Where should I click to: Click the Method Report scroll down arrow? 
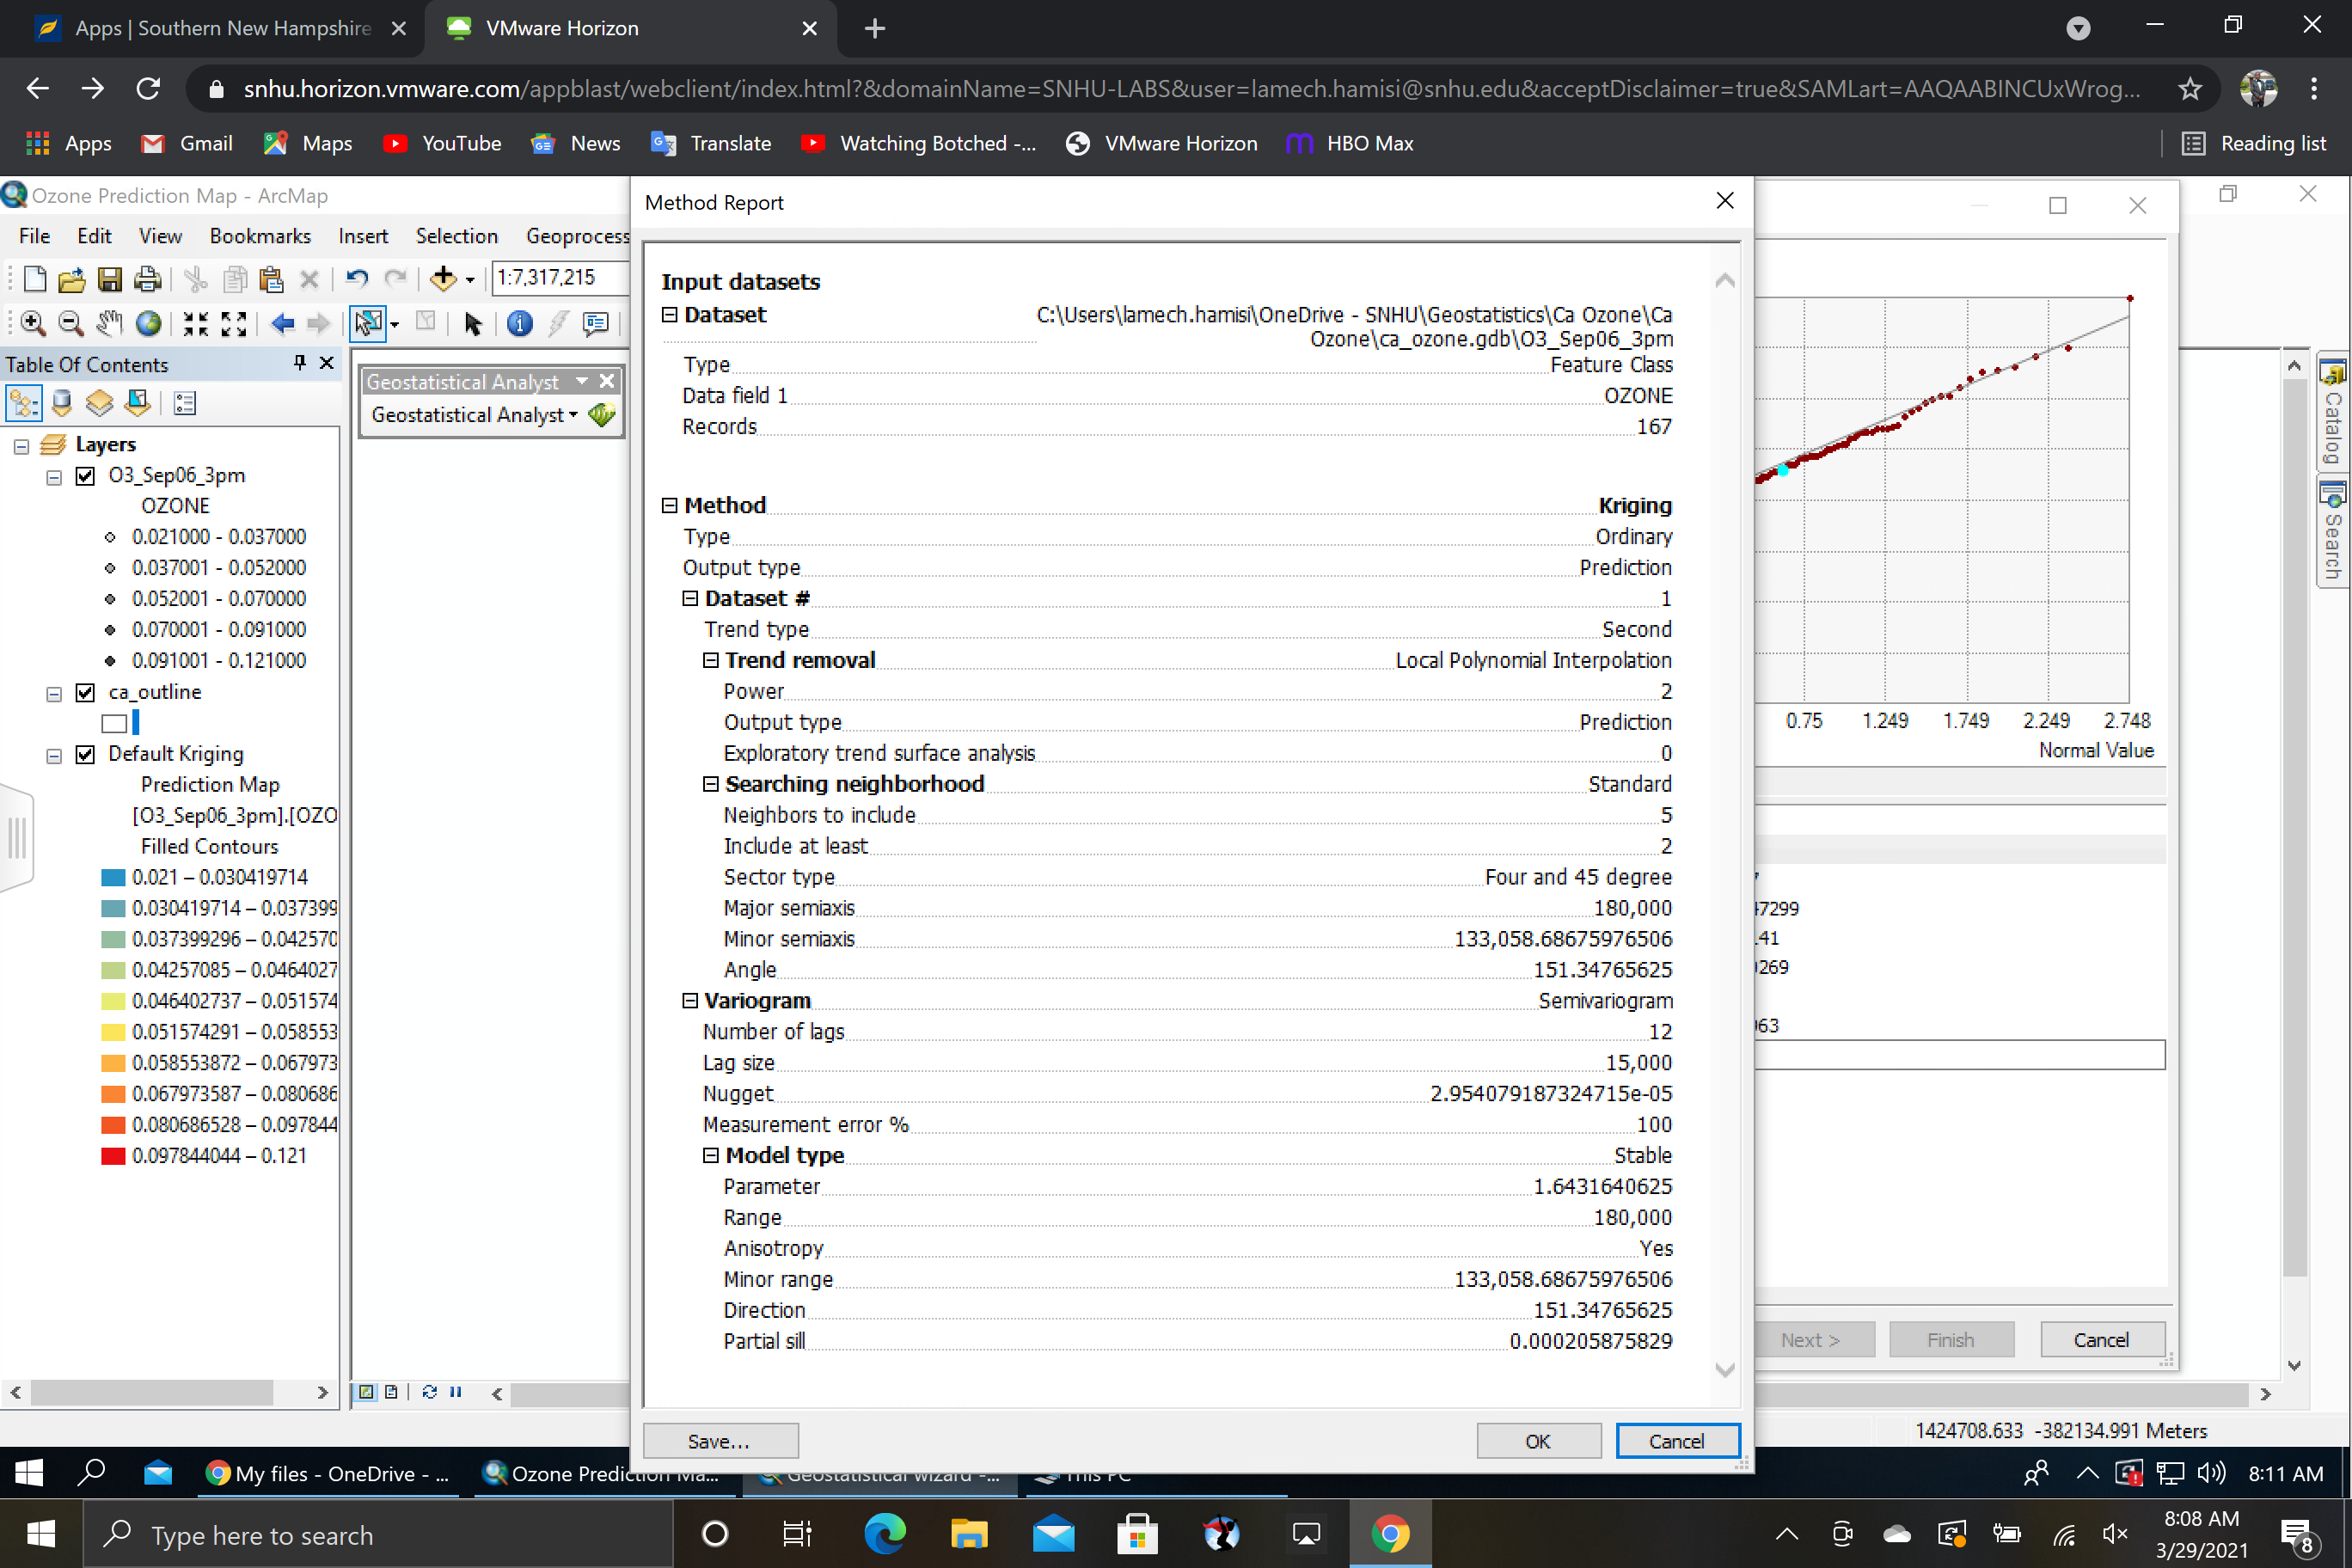[x=1725, y=1370]
